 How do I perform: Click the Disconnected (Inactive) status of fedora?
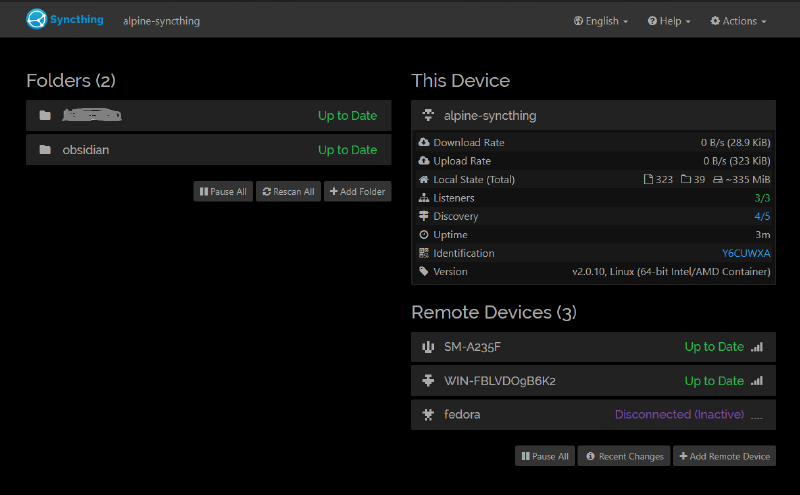point(679,414)
